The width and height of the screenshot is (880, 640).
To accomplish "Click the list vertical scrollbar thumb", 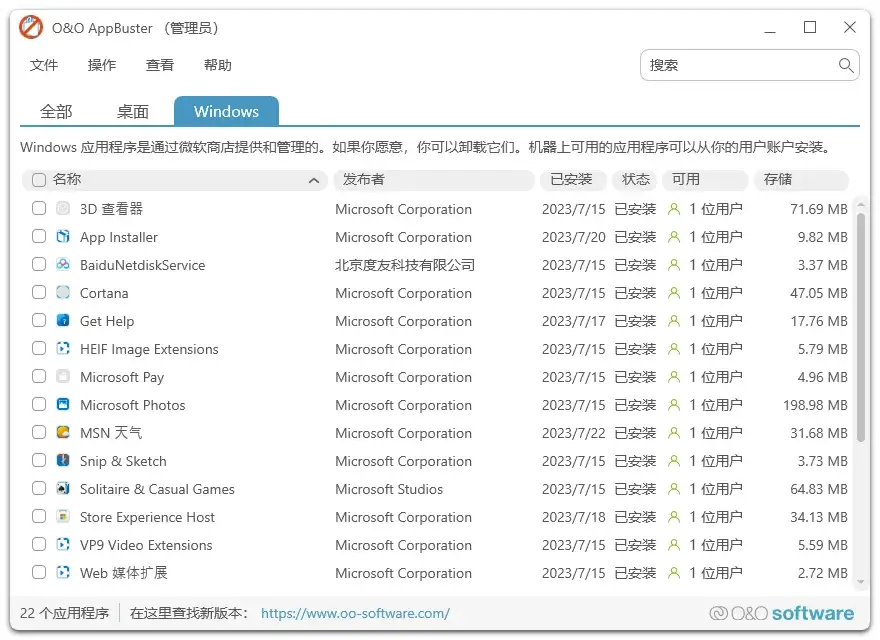I will click(x=861, y=328).
